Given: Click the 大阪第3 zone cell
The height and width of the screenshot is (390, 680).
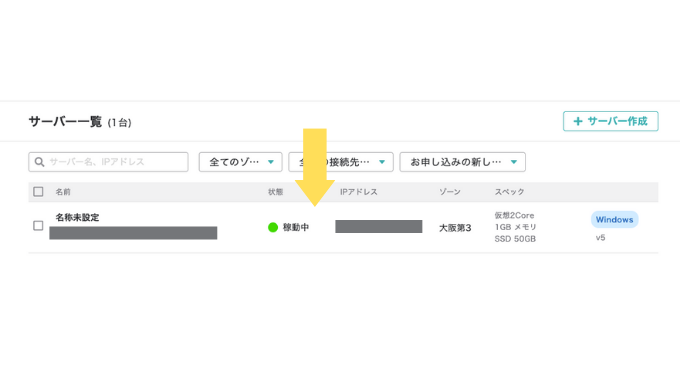Looking at the screenshot, I should (x=455, y=228).
